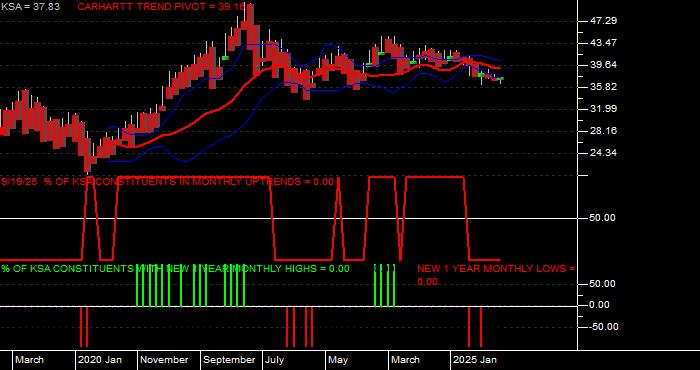The image size is (700, 370).
Task: Click the -50.00 axis value
Action: (604, 327)
